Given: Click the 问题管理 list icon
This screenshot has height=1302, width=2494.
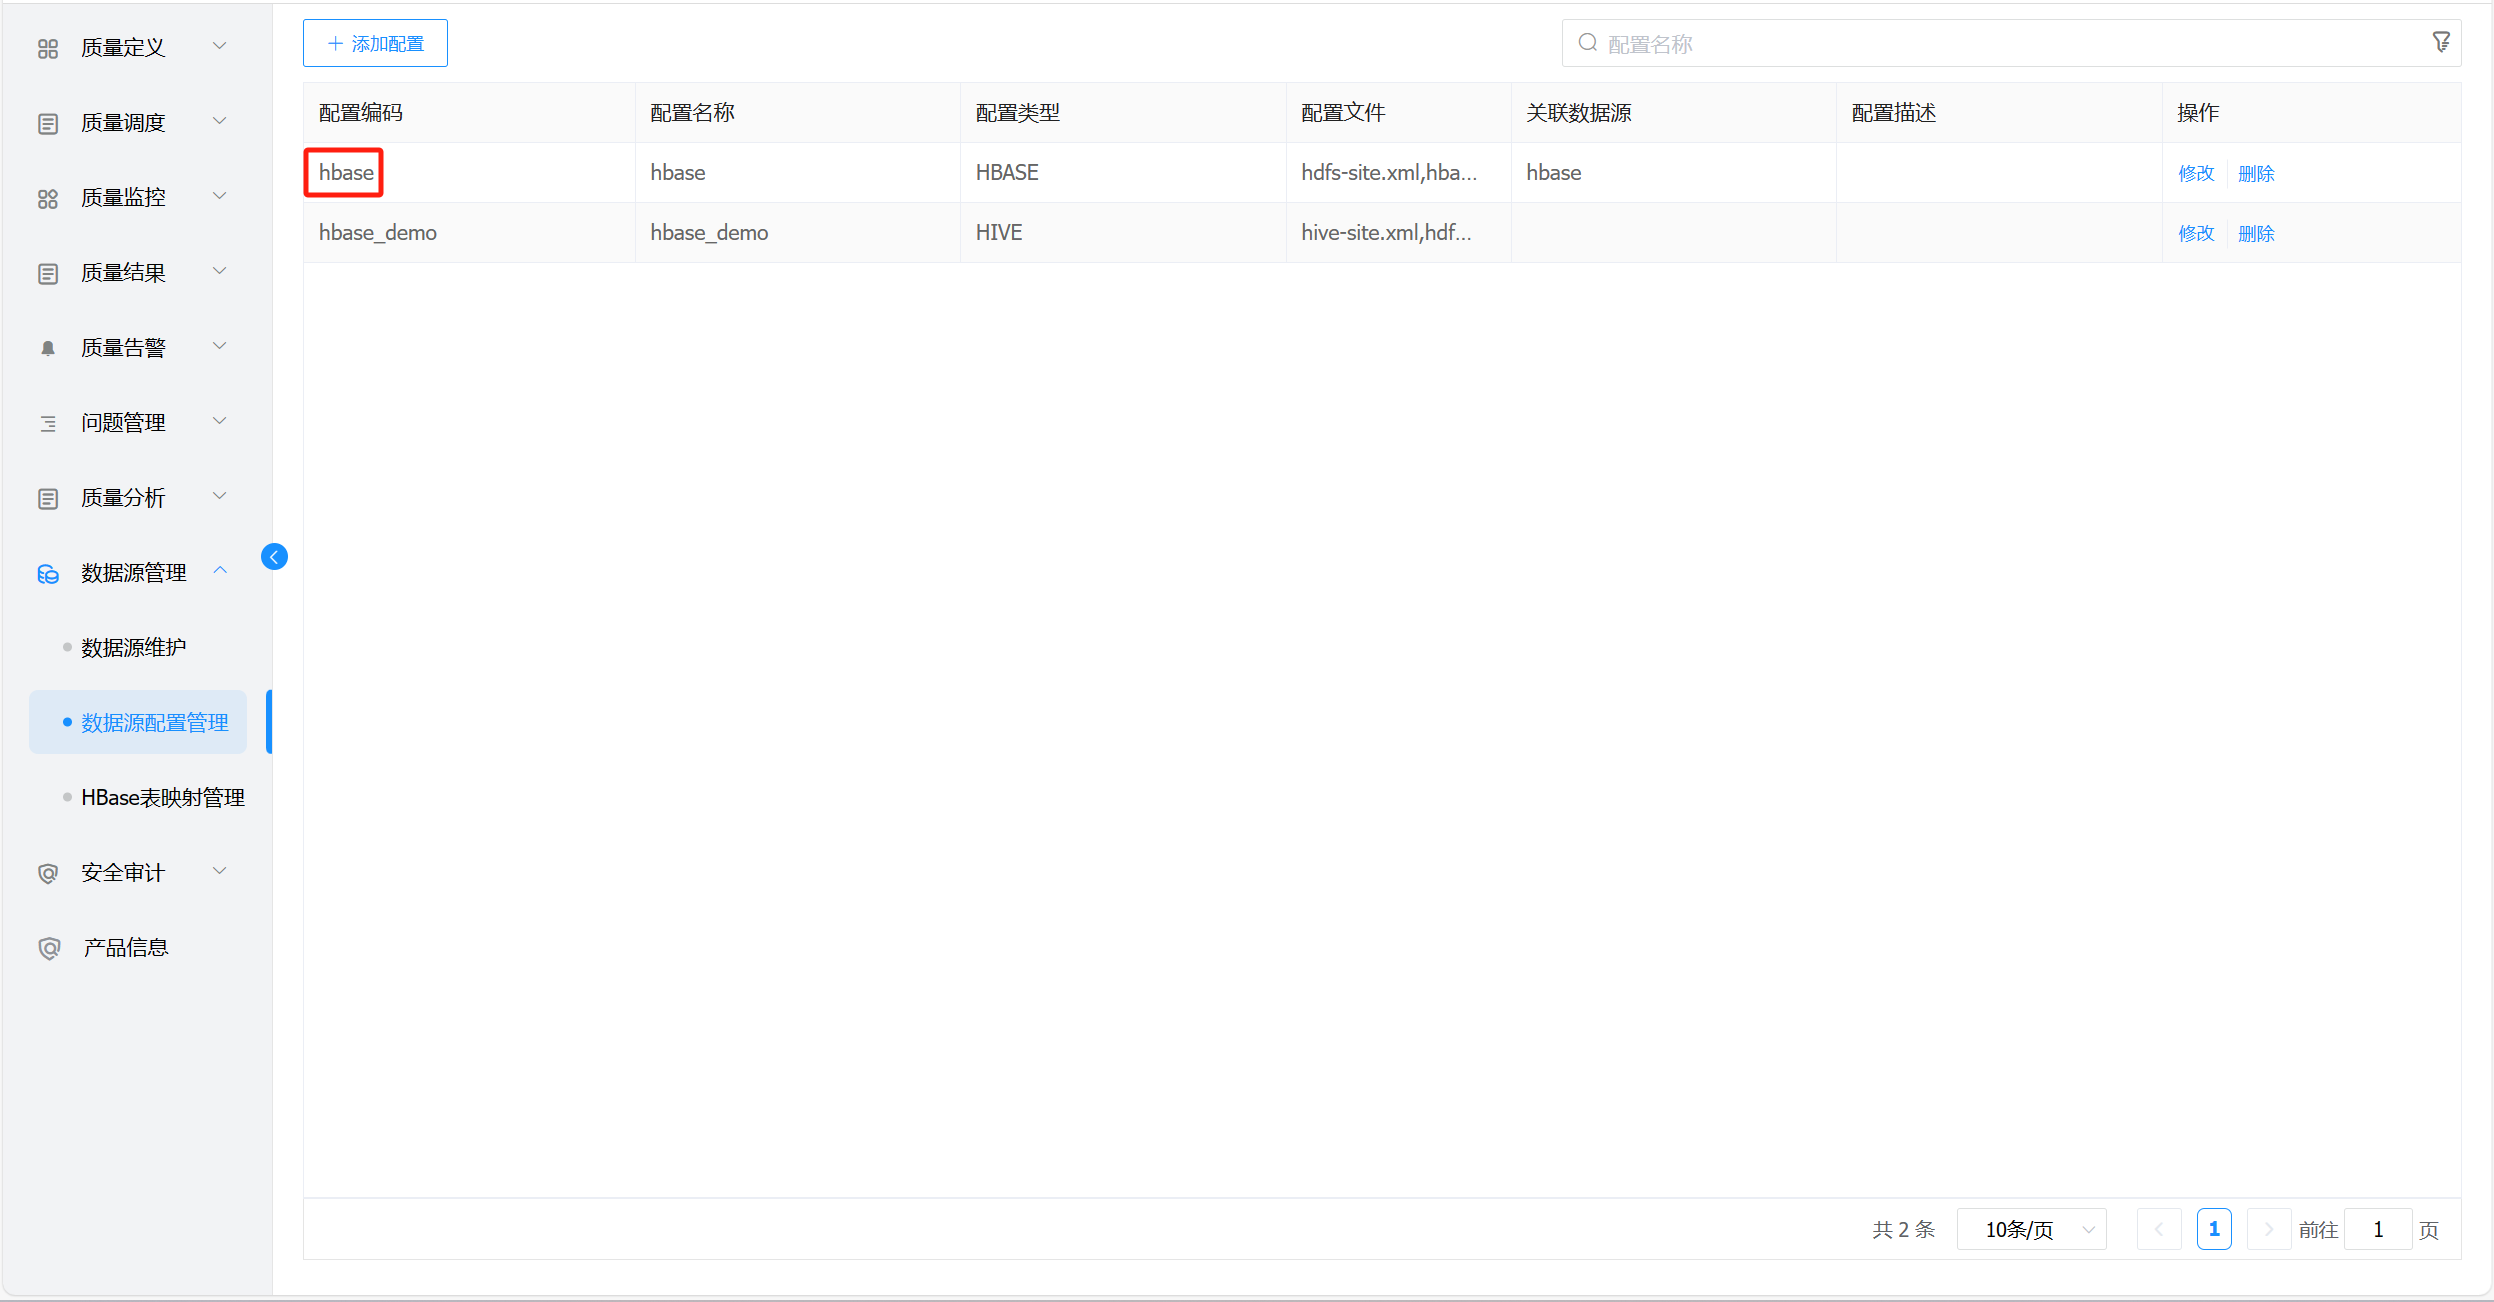Looking at the screenshot, I should click(x=48, y=423).
